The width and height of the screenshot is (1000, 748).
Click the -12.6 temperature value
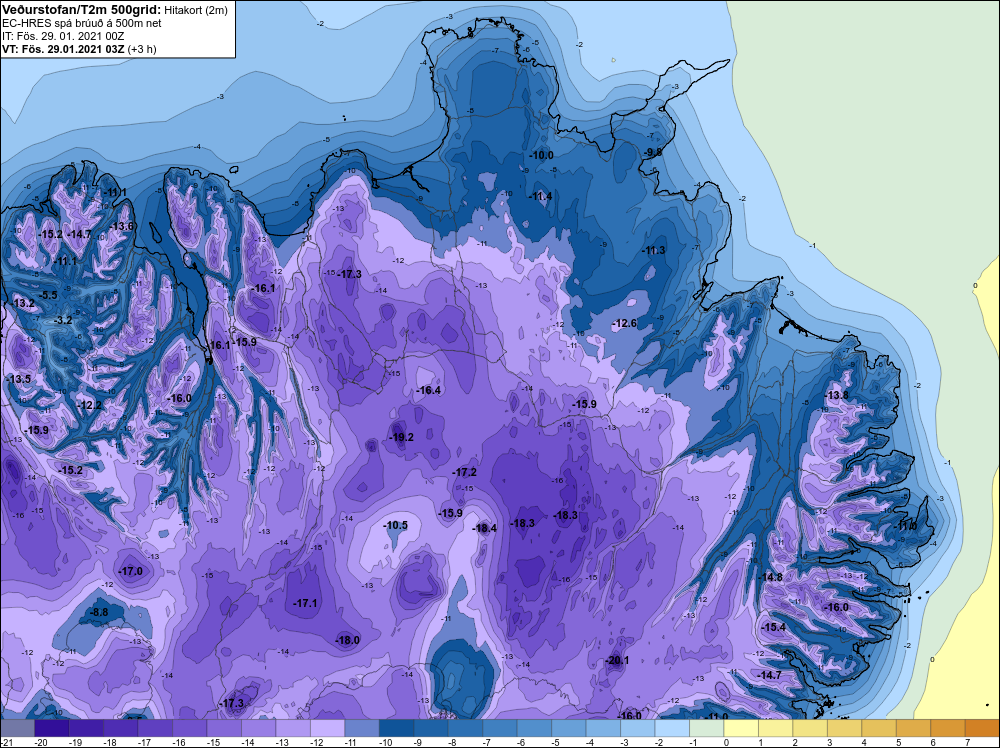624,323
